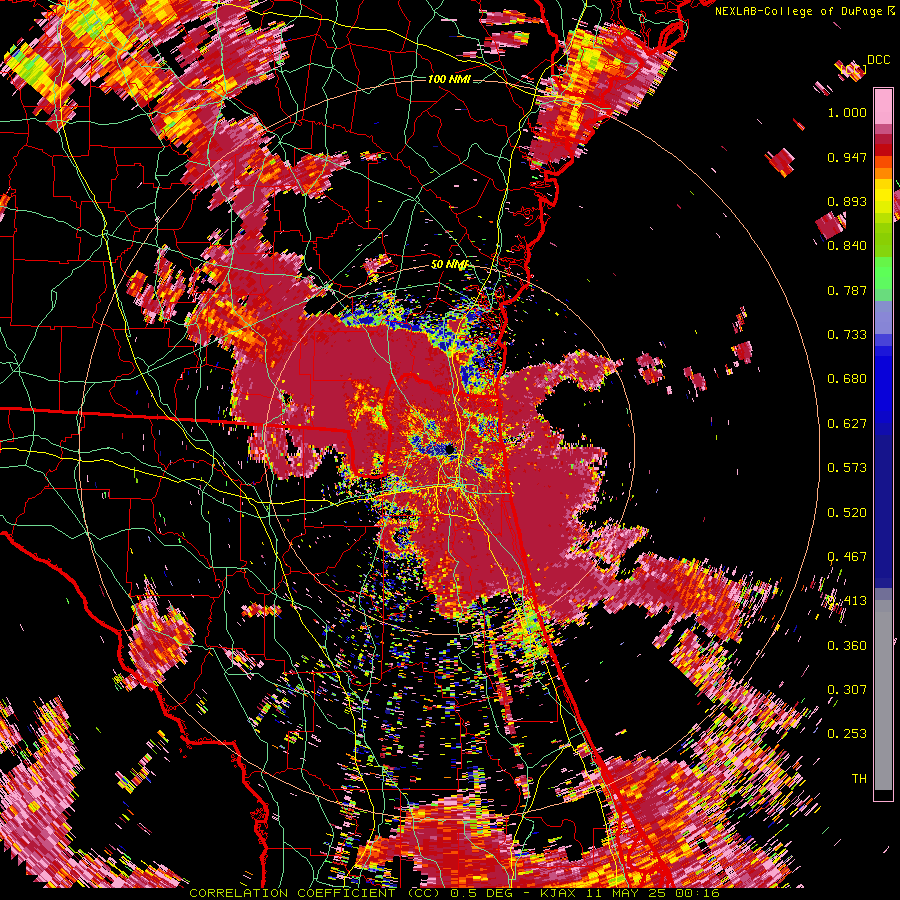Click the 0.947 scale value
This screenshot has width=900, height=900.
(847, 157)
